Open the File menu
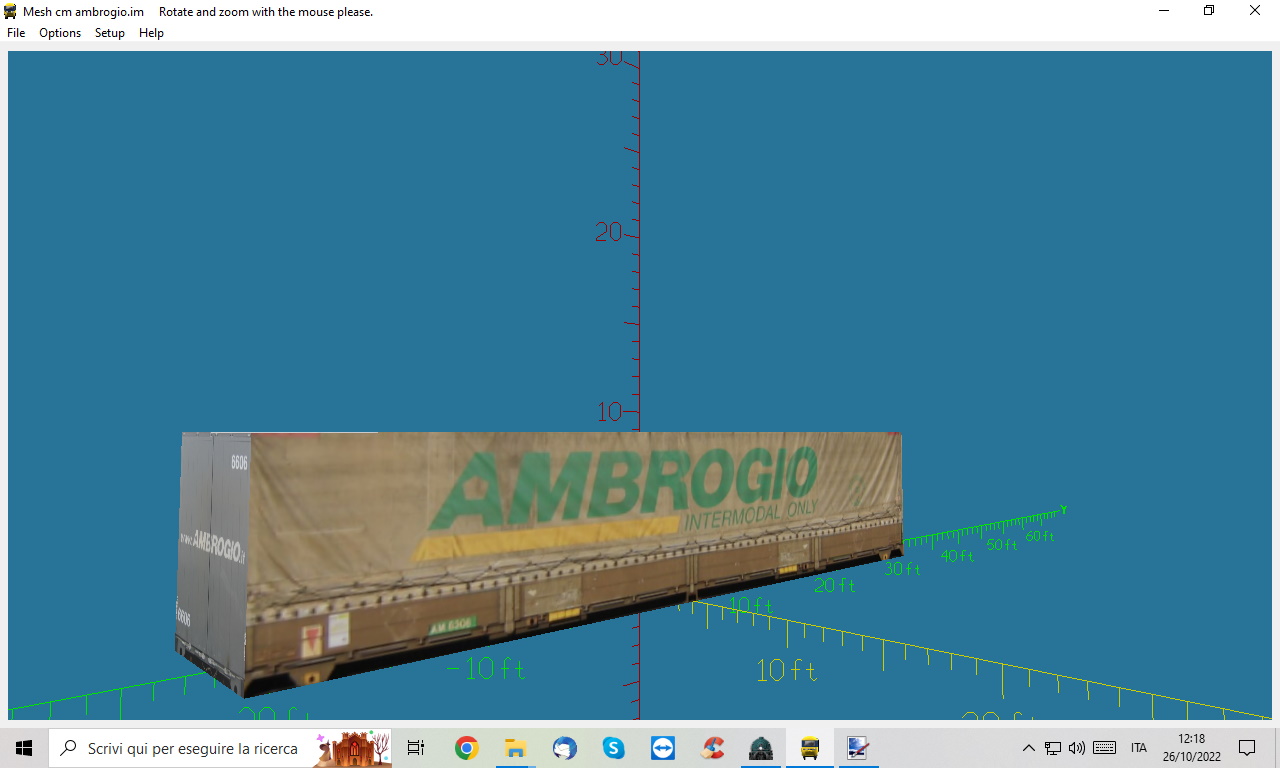The width and height of the screenshot is (1280, 768). [16, 33]
